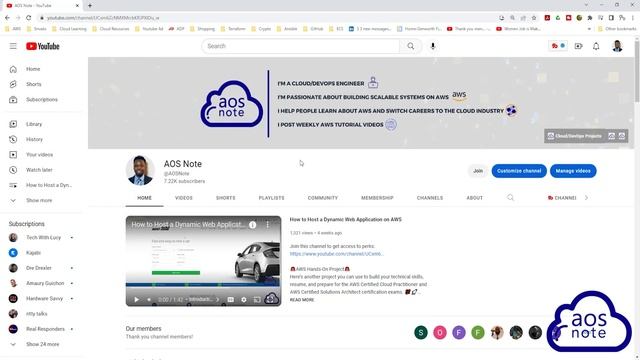The height and width of the screenshot is (360, 640).
Task: Open video player settings gear
Action: 244,300
